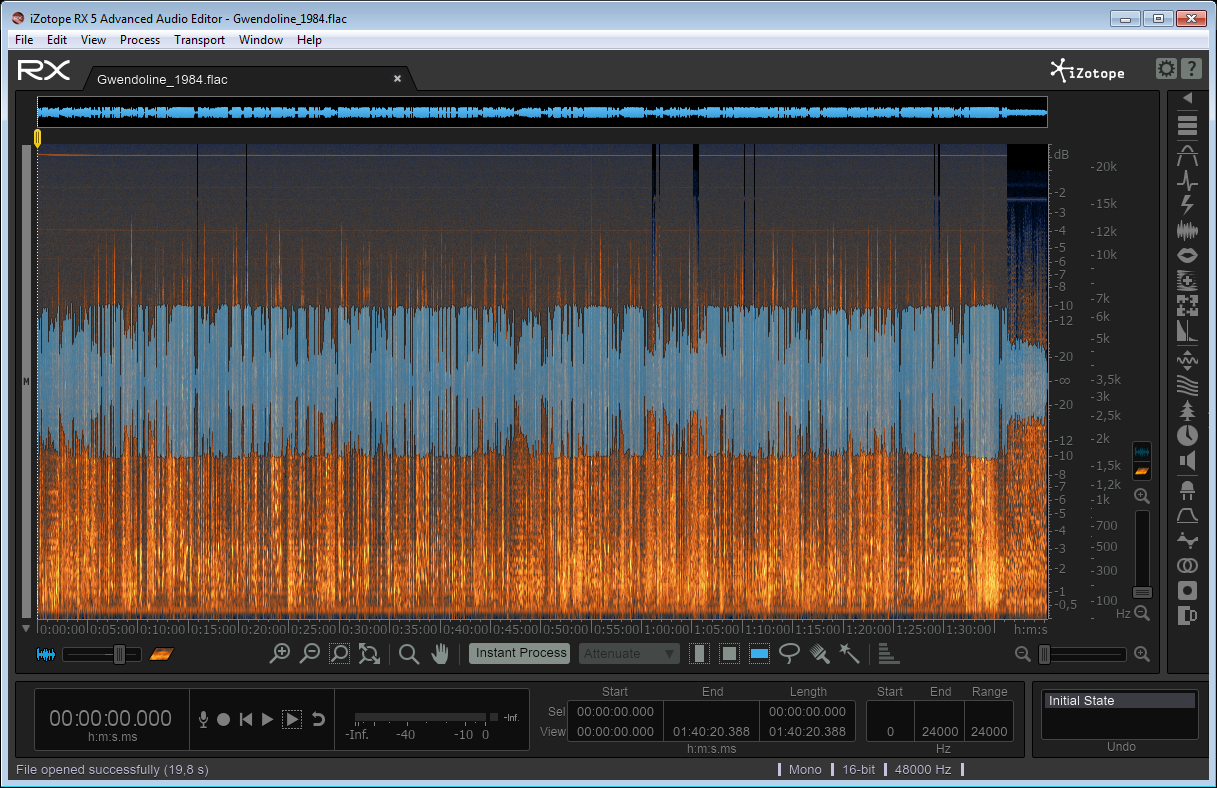Open the File menu
The height and width of the screenshot is (788, 1217).
click(24, 40)
